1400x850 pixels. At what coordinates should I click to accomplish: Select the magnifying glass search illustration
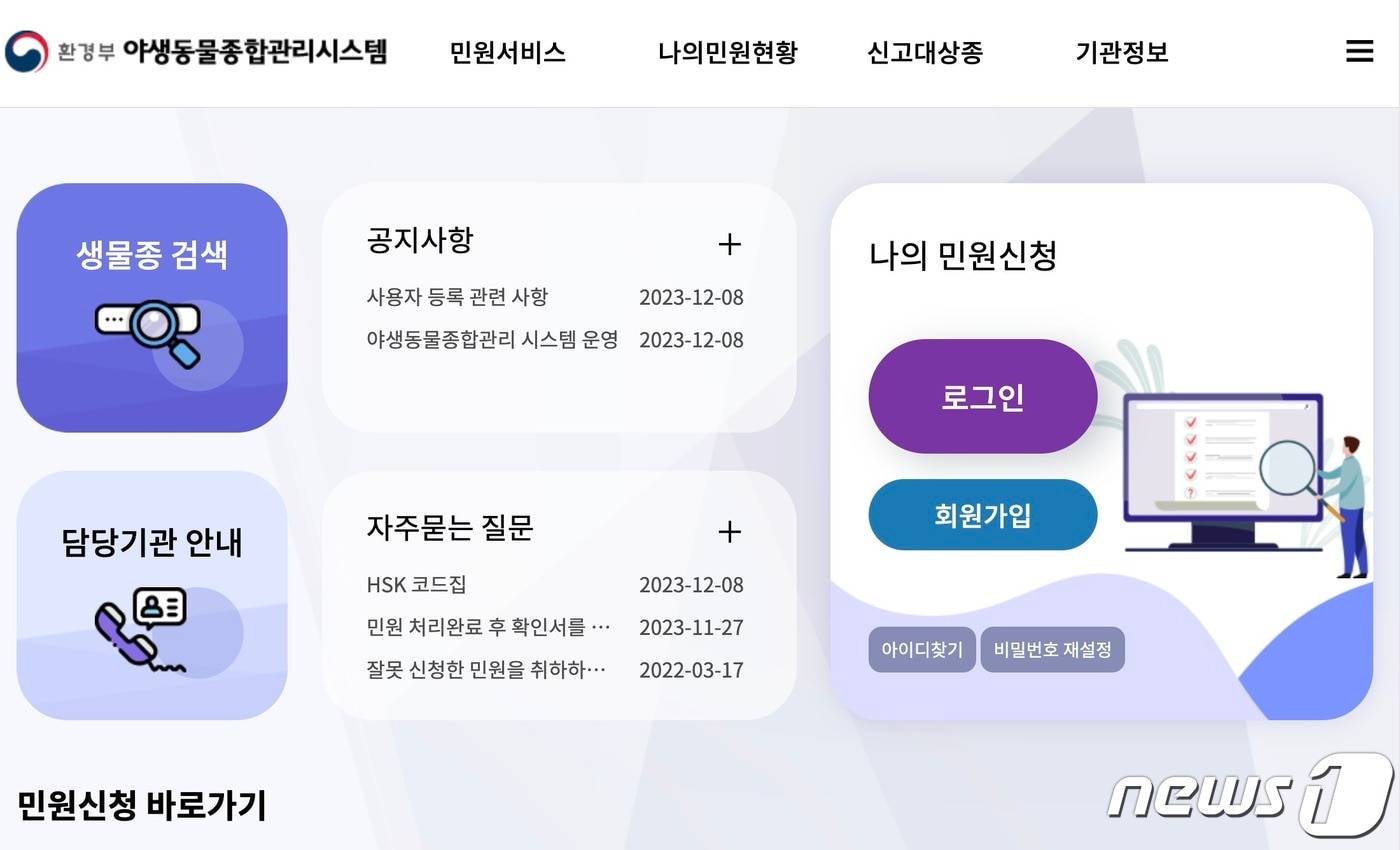[x=150, y=330]
